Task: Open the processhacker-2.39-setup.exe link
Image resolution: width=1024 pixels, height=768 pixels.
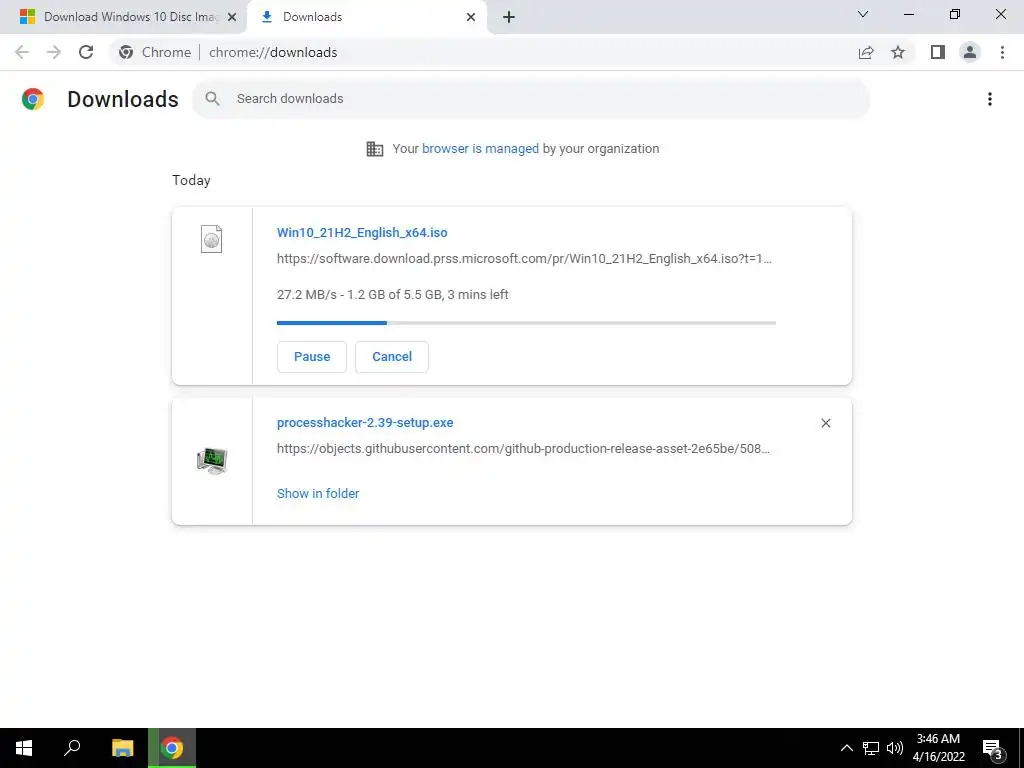Action: coord(365,423)
